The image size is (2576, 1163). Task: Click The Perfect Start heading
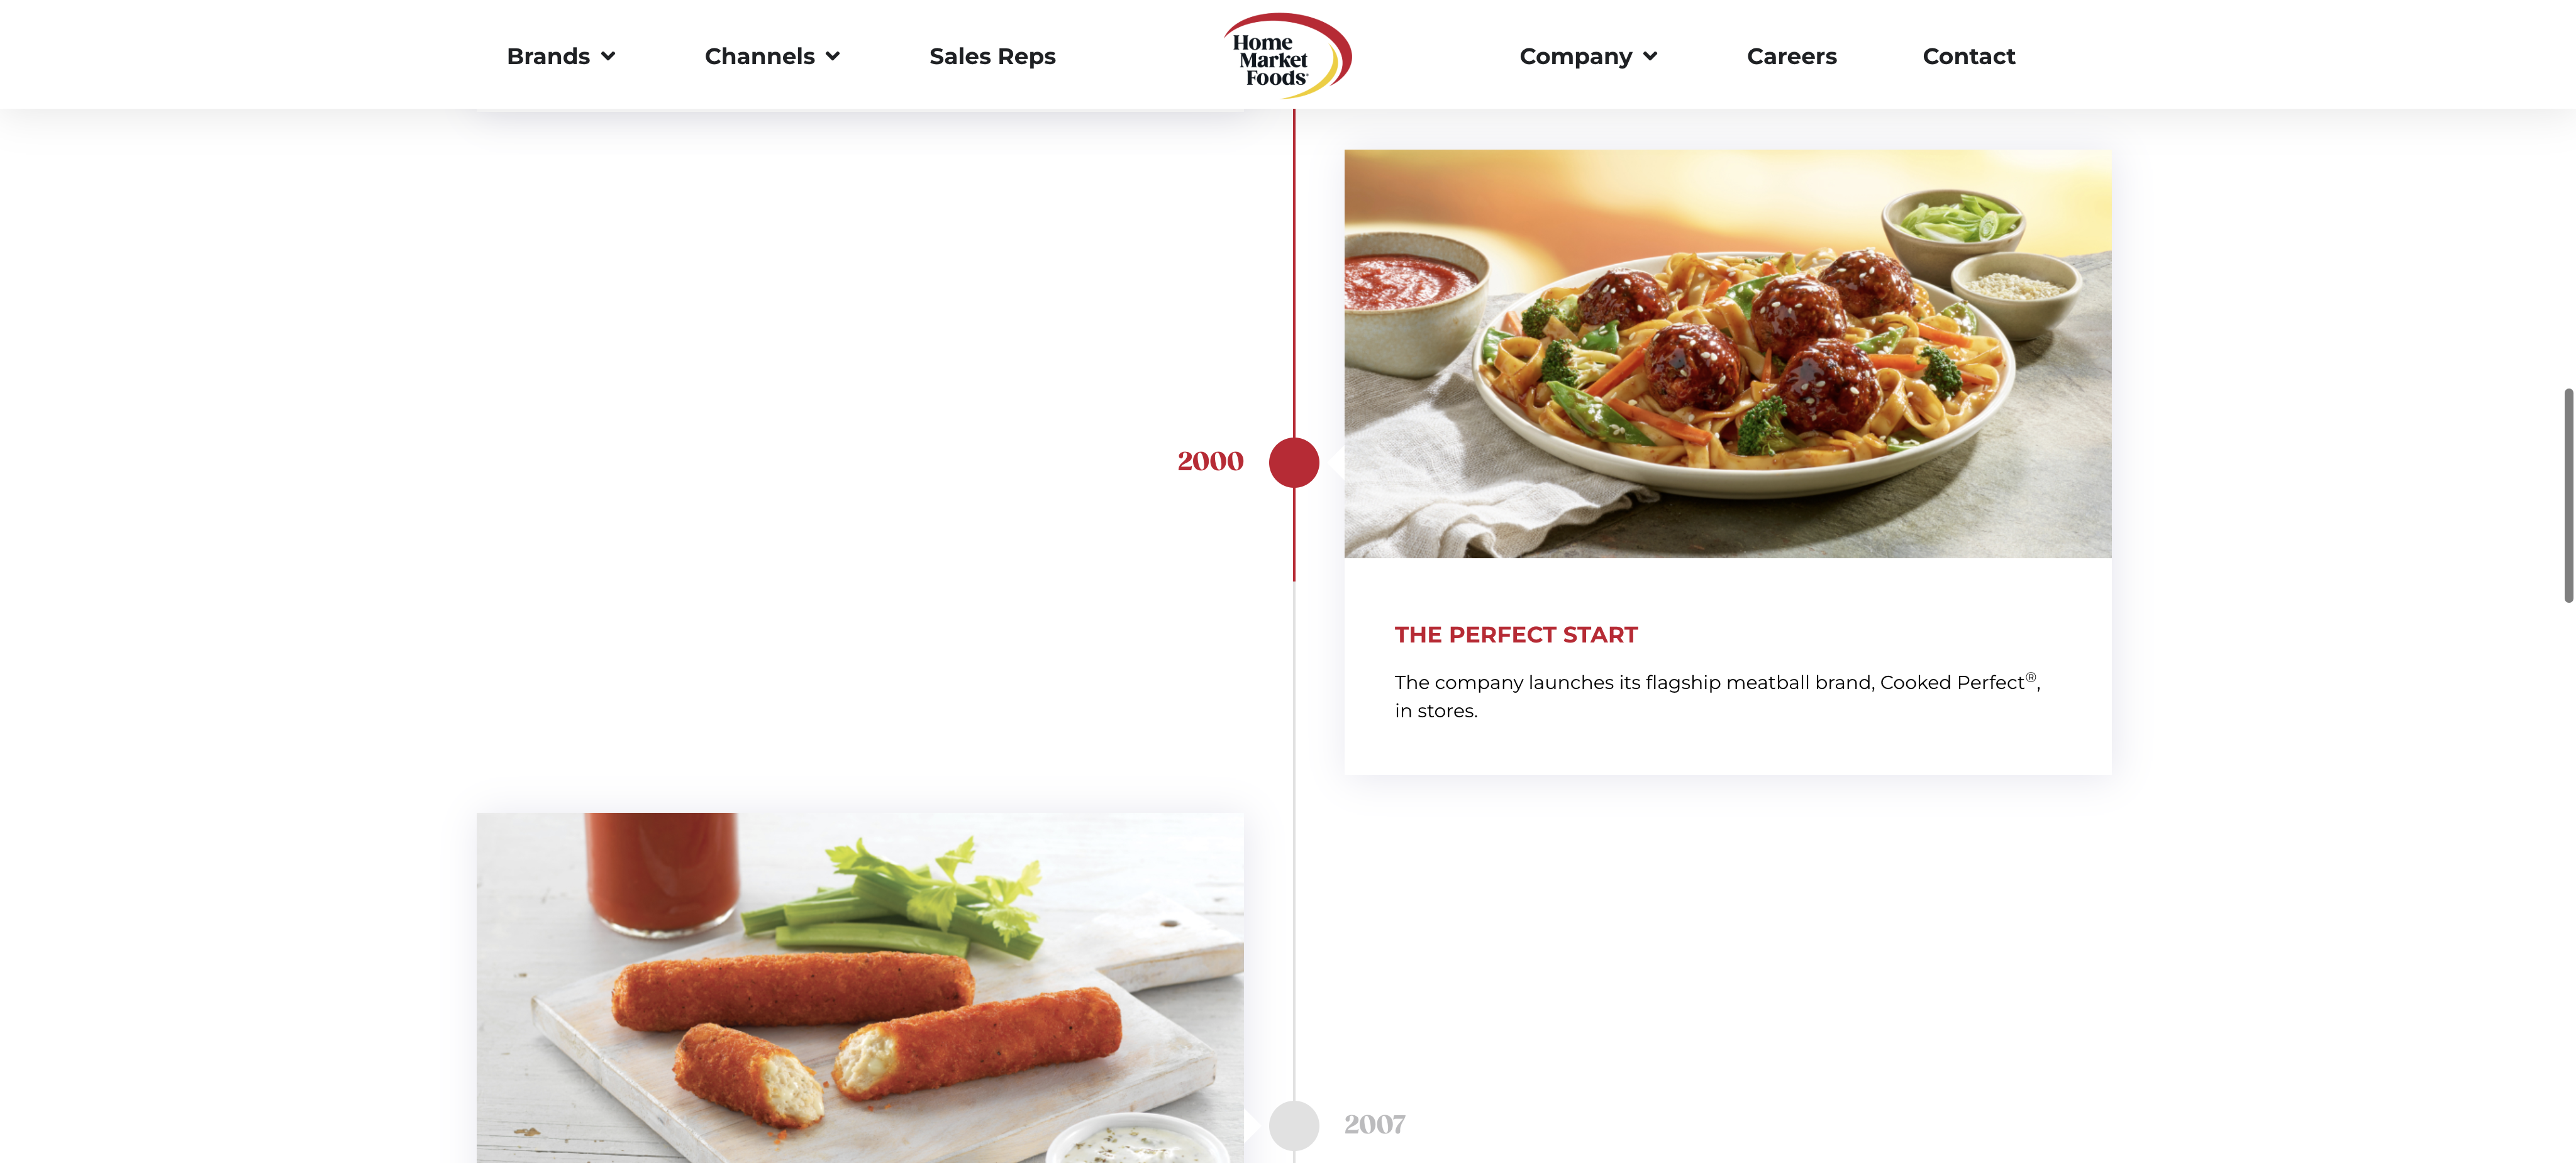coord(1516,634)
